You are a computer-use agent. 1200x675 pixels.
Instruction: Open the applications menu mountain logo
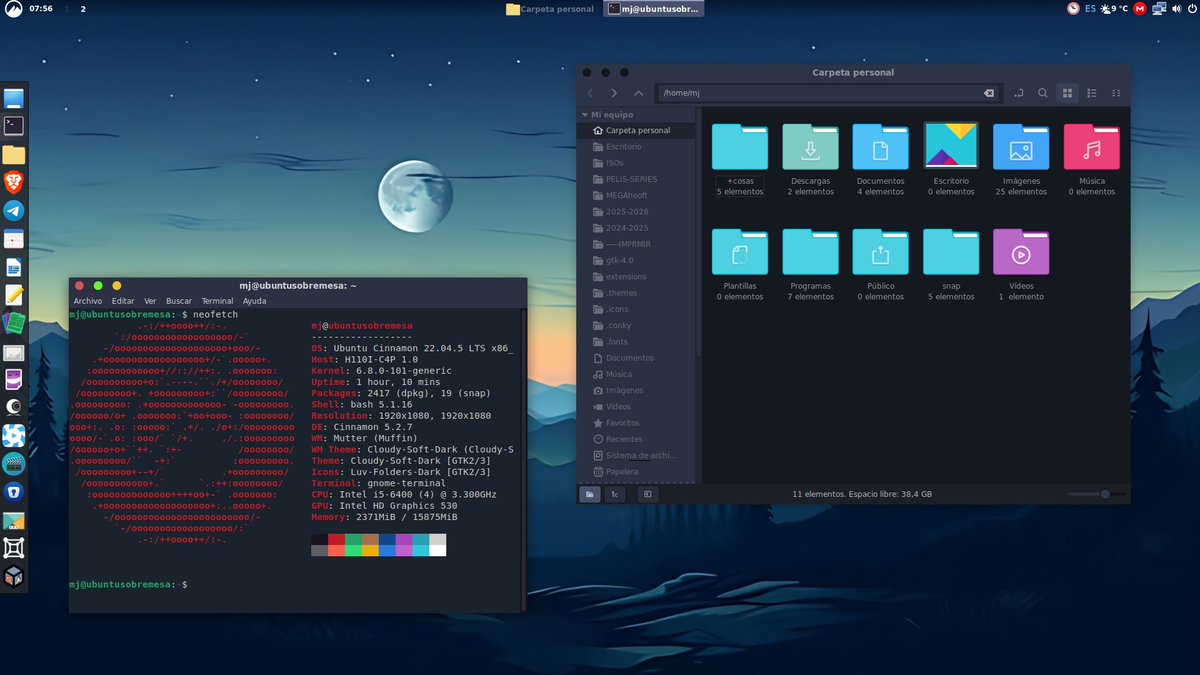coord(12,9)
